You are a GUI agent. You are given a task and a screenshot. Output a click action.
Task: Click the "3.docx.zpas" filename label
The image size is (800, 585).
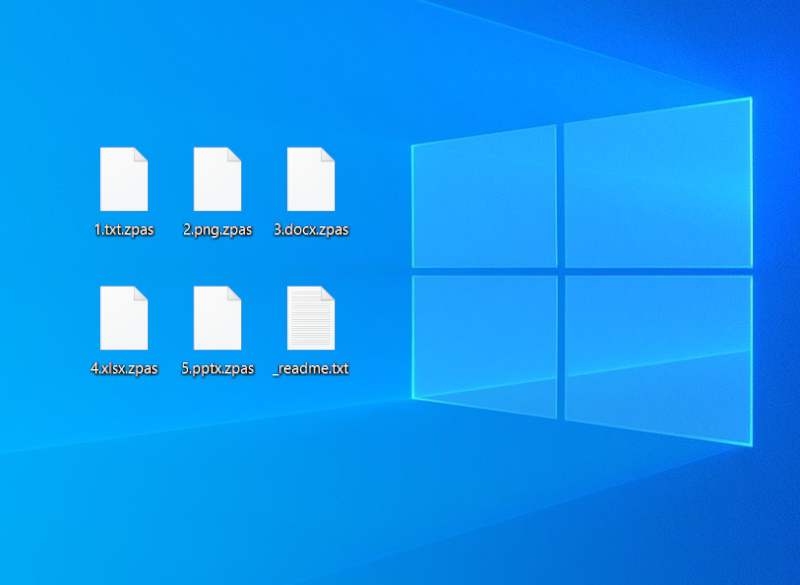click(x=310, y=230)
